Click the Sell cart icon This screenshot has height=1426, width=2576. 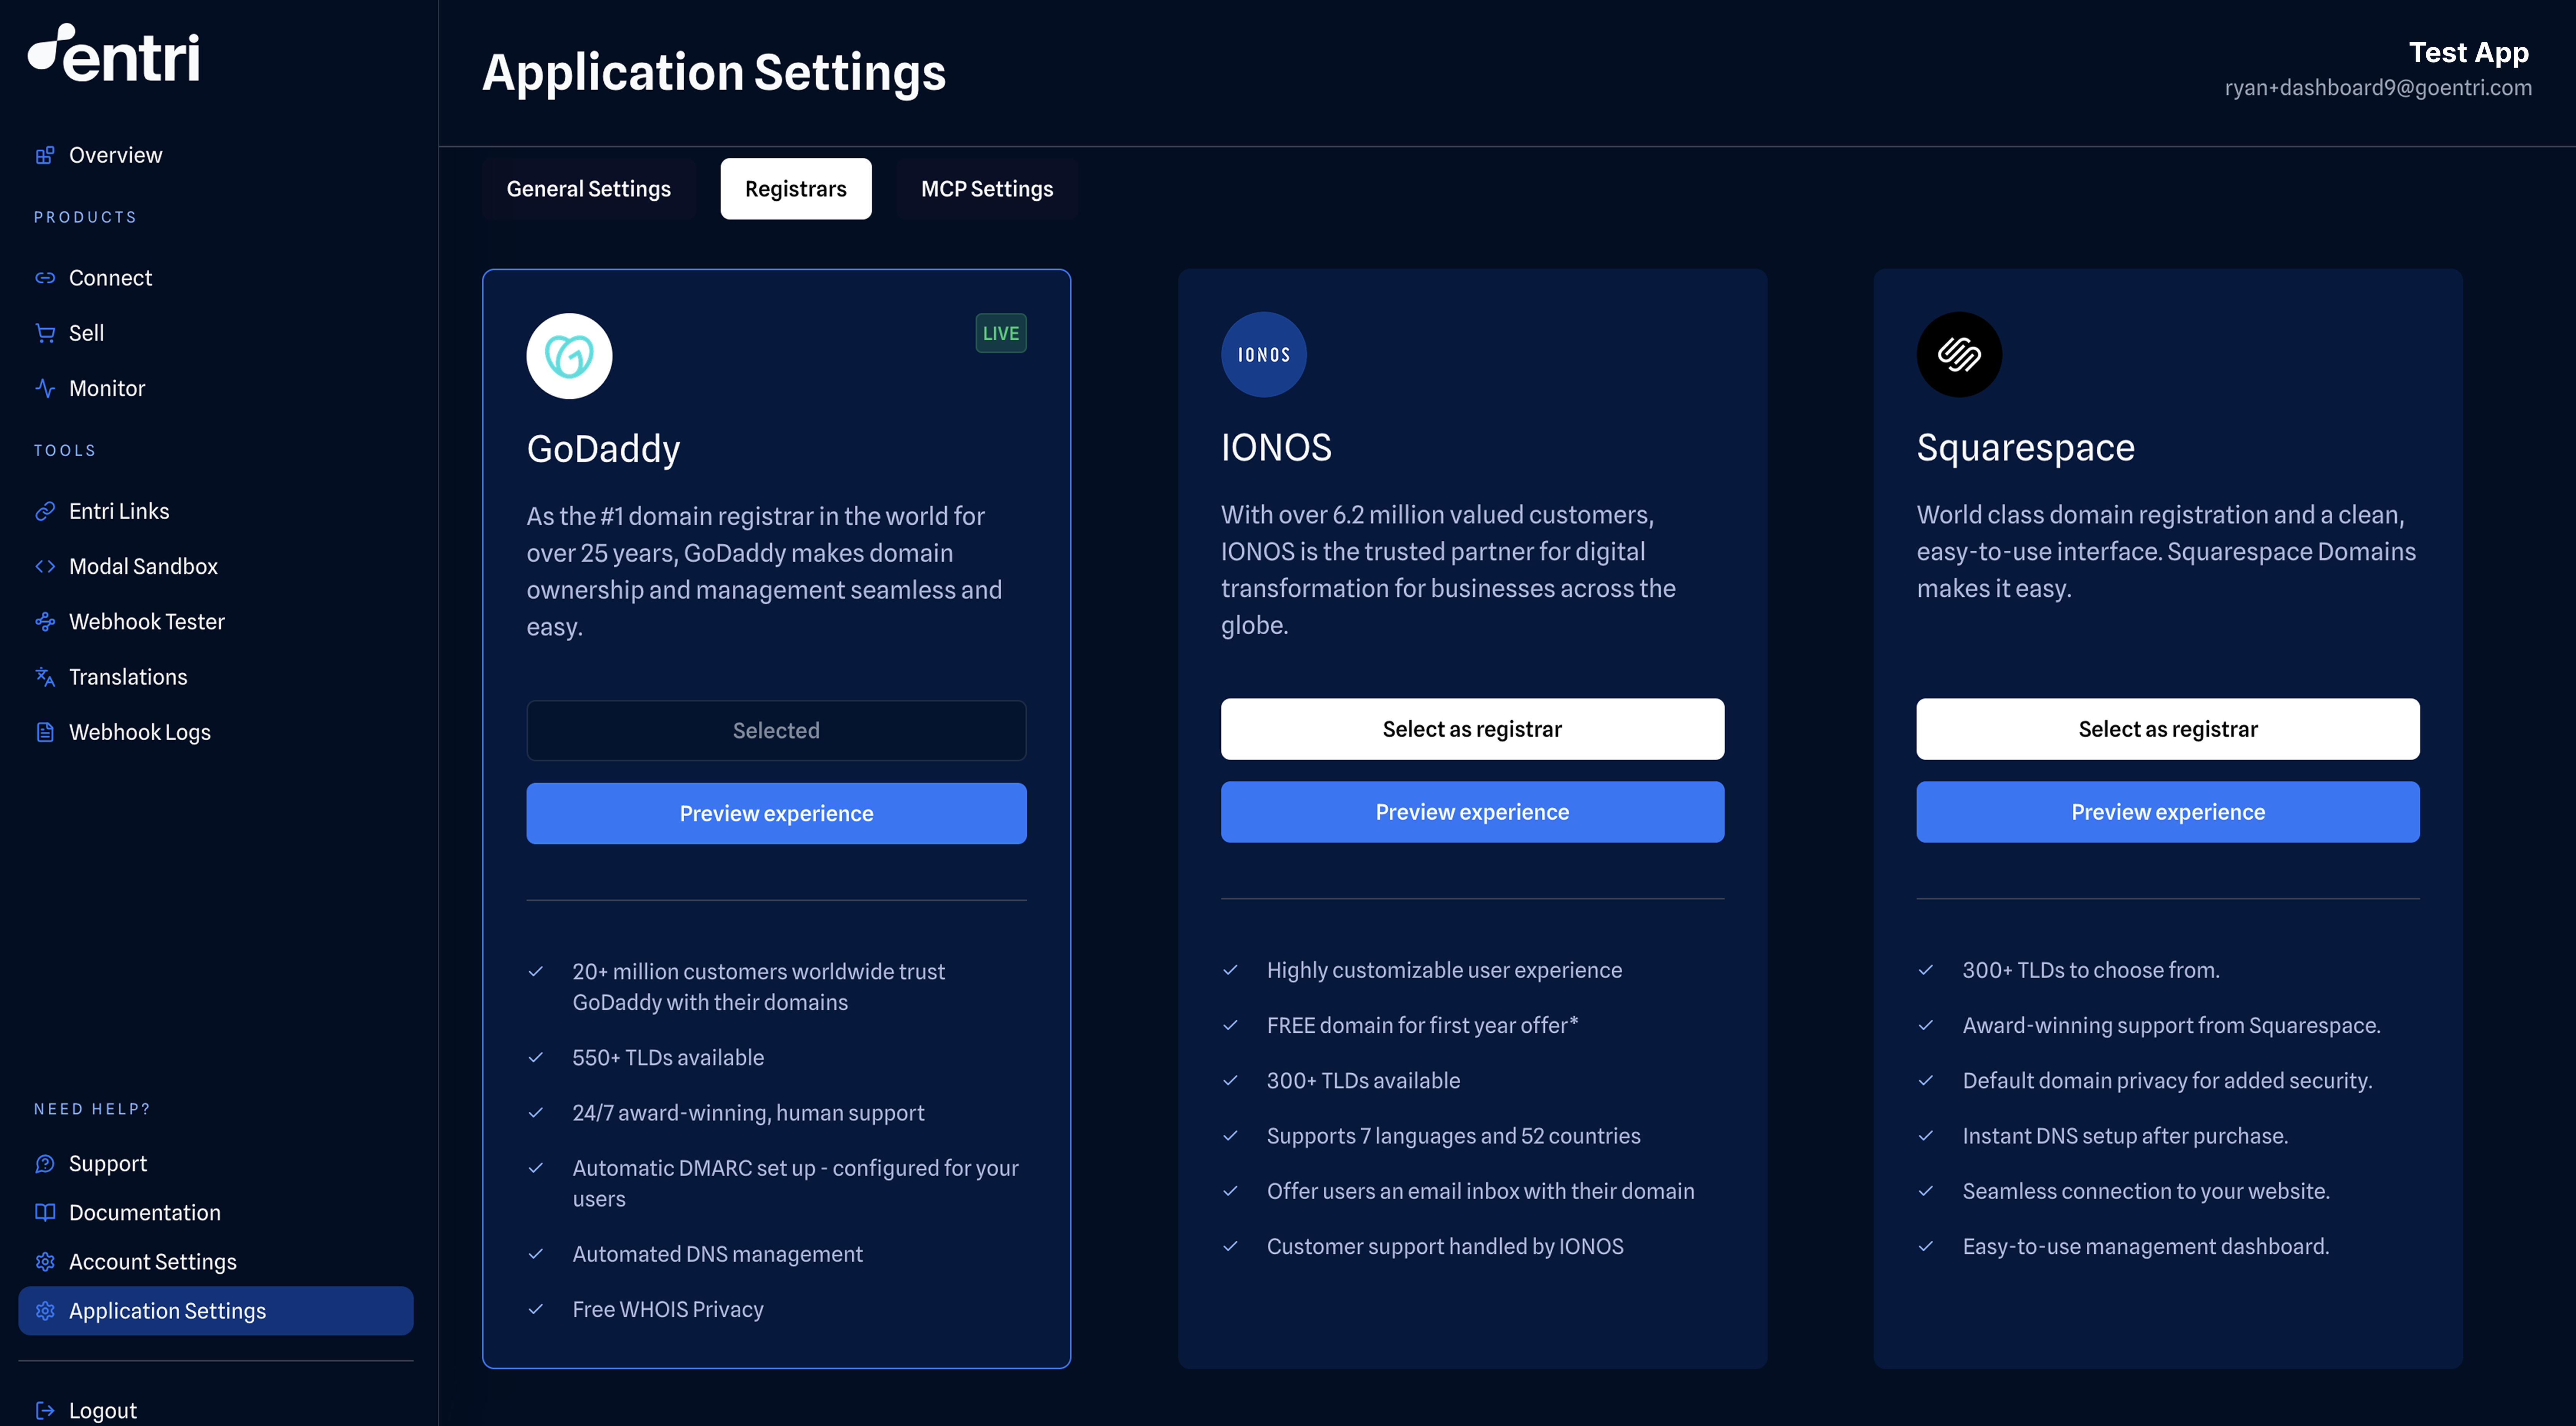[45, 333]
